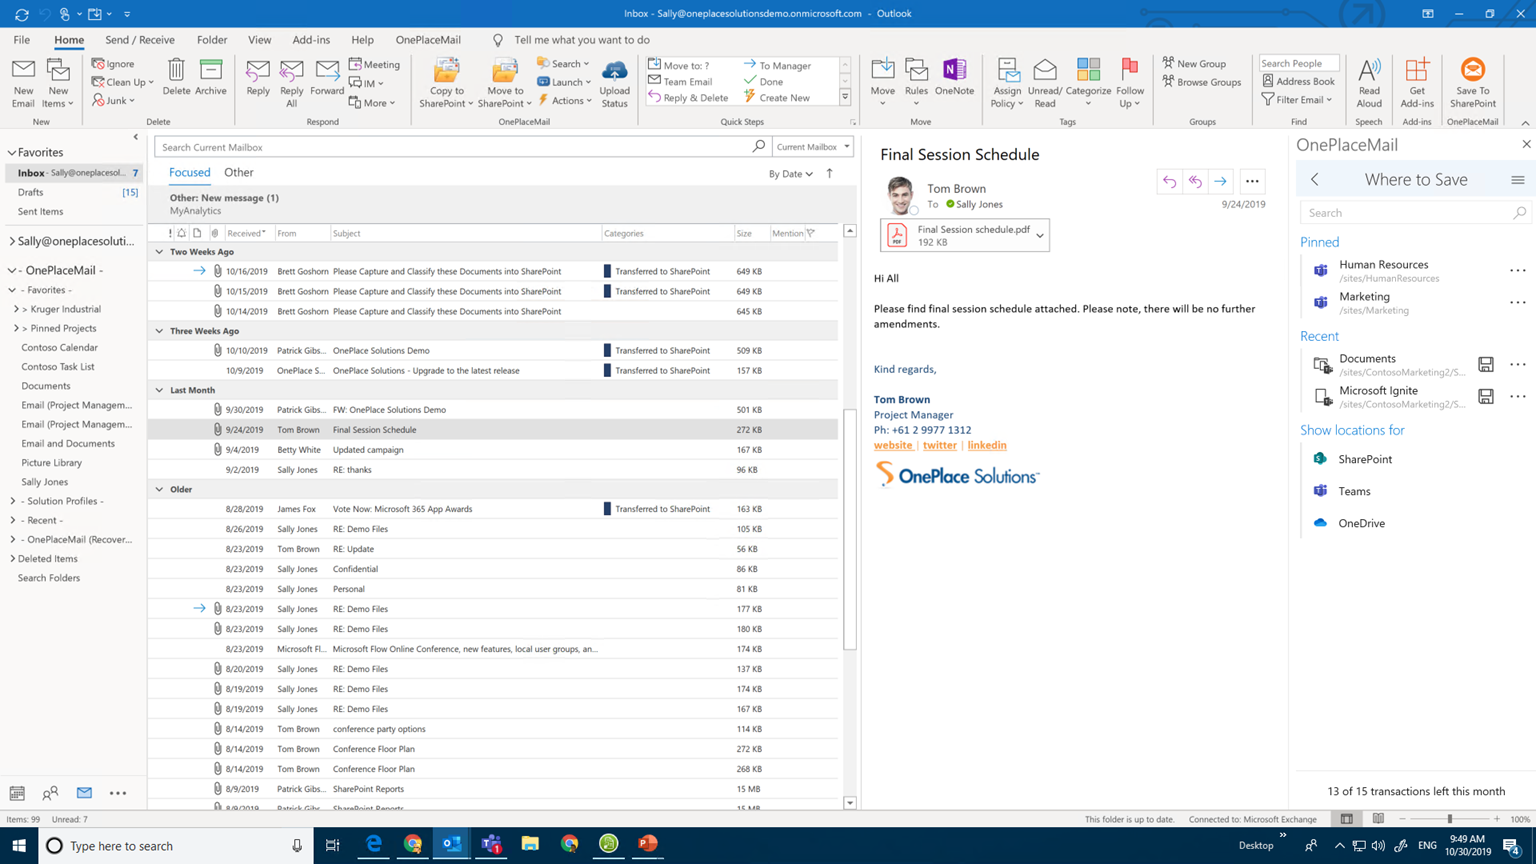Click Search Current Mailbox field
The height and width of the screenshot is (864, 1536).
(454, 147)
